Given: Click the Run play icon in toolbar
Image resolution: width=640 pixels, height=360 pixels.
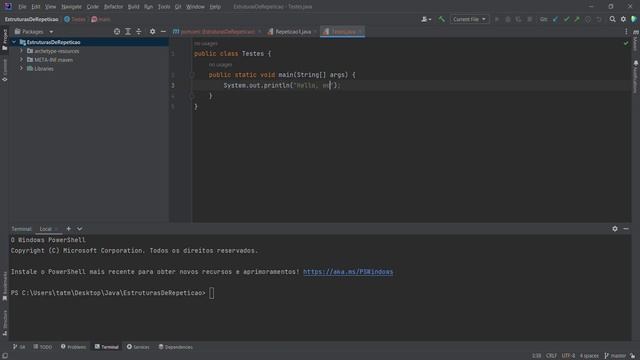Looking at the screenshot, I should click(x=497, y=19).
